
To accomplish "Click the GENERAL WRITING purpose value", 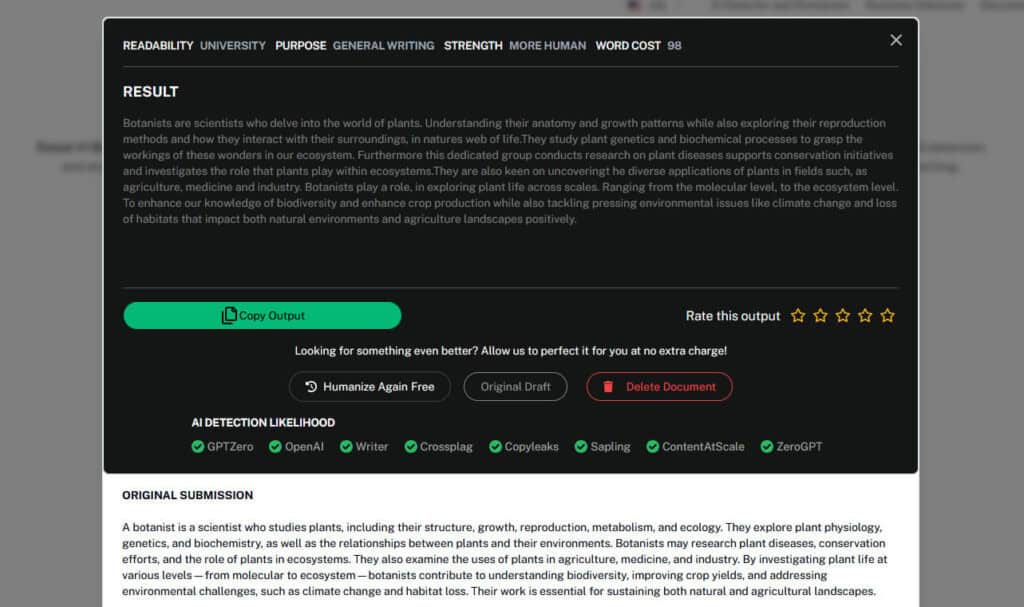I will click(x=383, y=46).
